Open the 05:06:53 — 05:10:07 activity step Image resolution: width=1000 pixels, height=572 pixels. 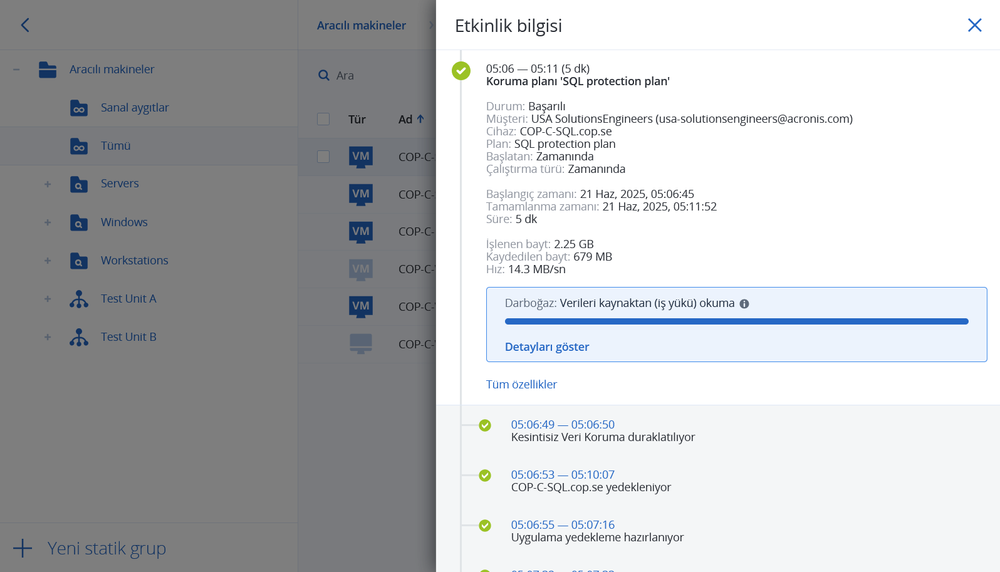pyautogui.click(x=562, y=474)
